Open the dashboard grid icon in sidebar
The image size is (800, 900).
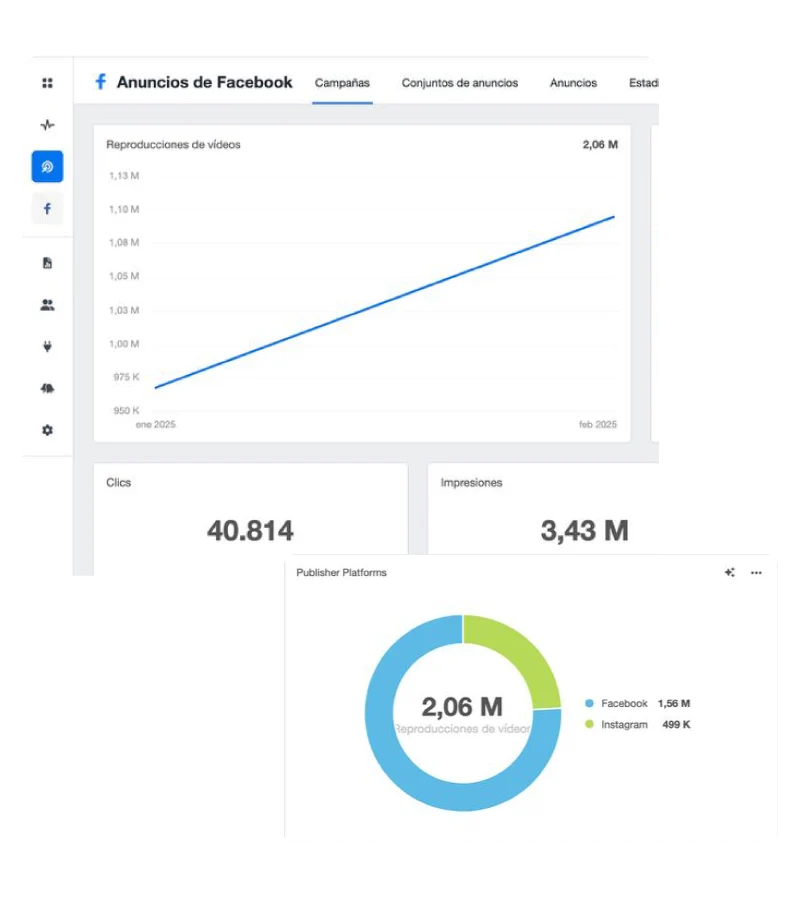pos(47,84)
